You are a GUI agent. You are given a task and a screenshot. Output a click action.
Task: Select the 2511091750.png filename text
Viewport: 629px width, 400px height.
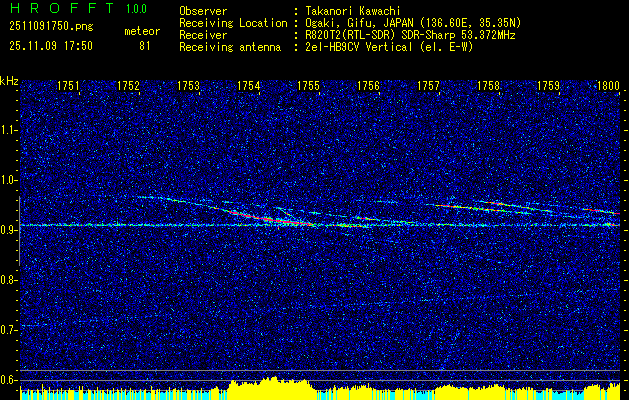pos(51,27)
